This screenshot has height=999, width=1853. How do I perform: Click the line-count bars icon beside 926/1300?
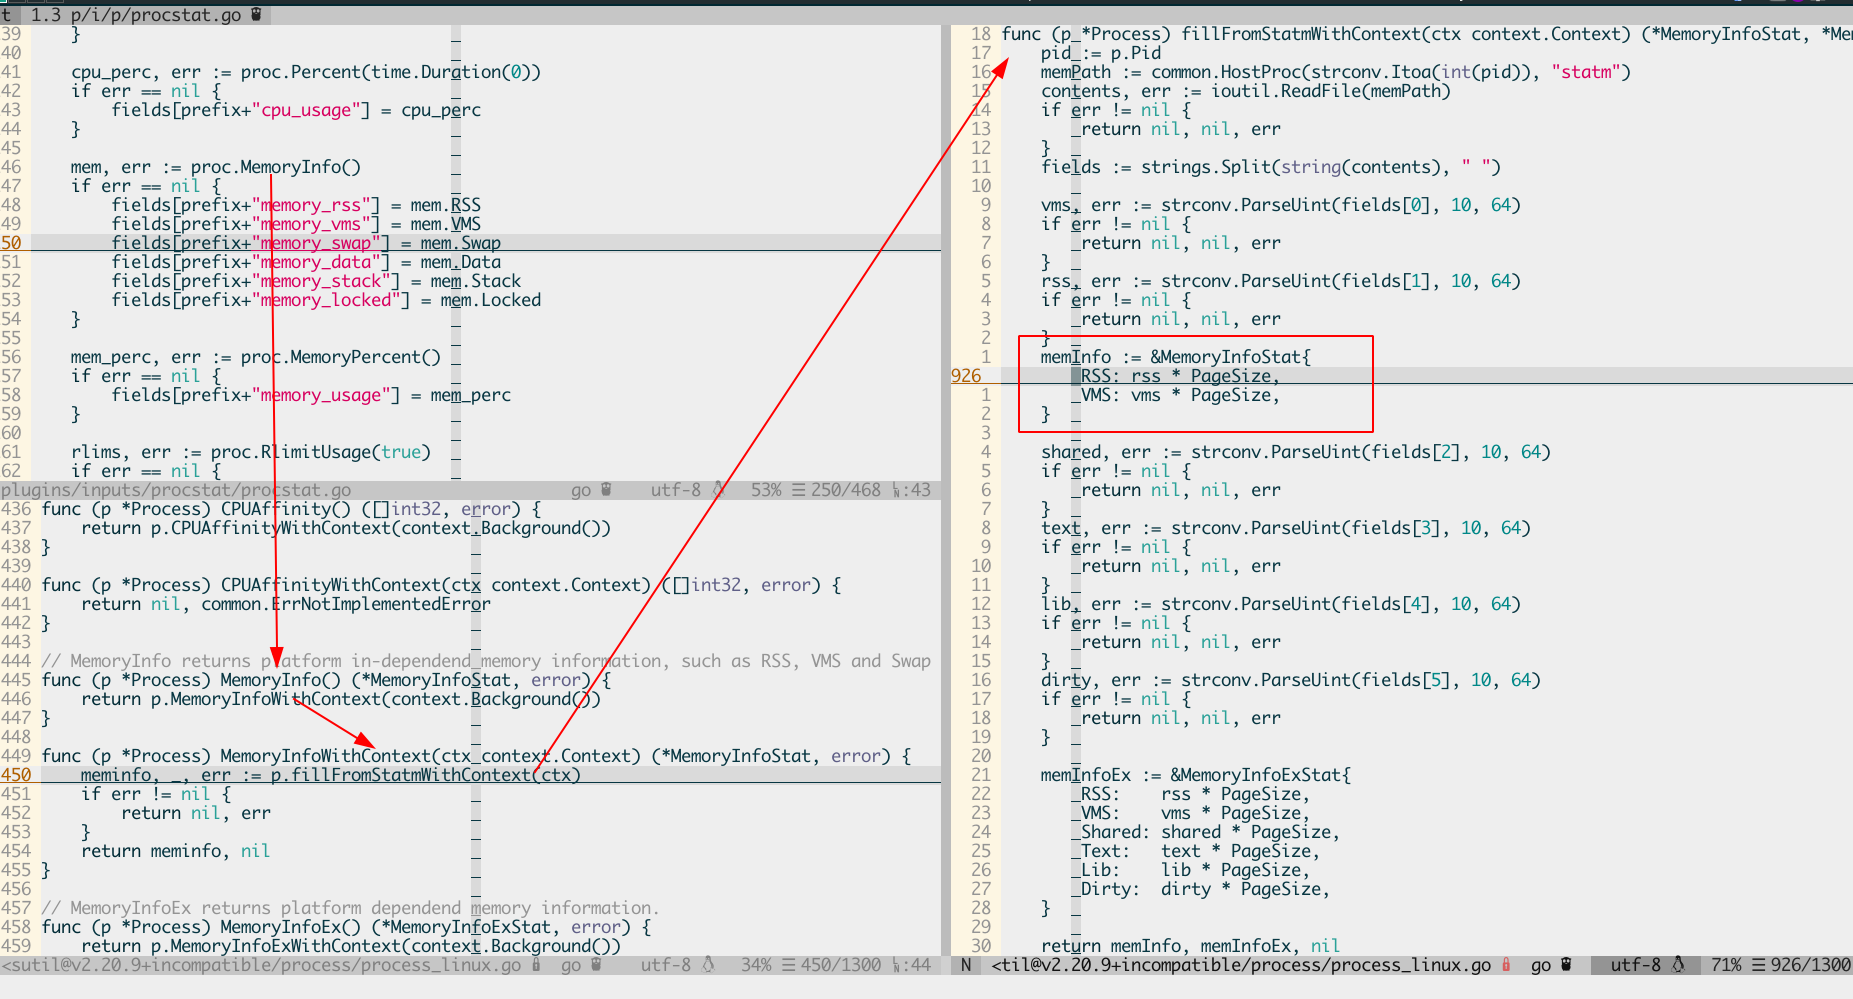(x=1758, y=965)
